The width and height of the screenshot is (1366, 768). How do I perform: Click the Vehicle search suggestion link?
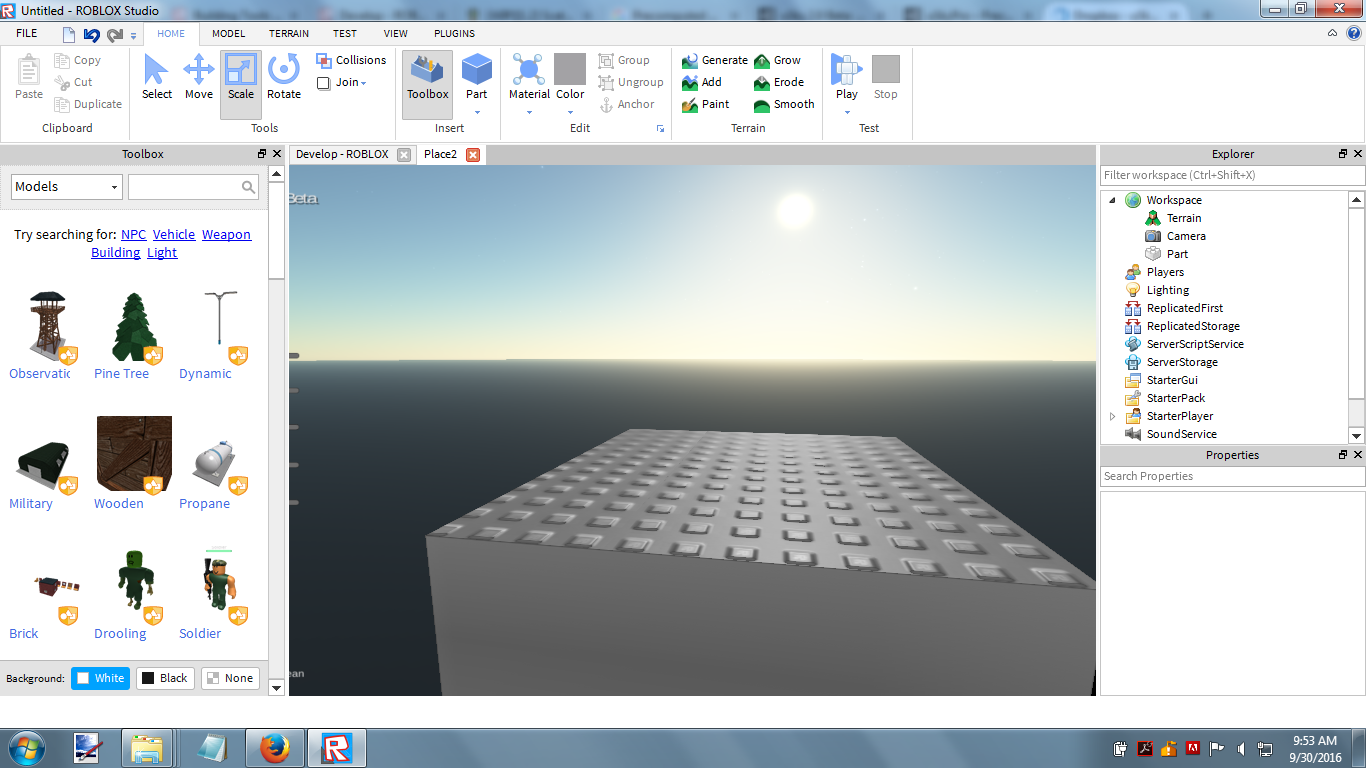[x=174, y=234]
